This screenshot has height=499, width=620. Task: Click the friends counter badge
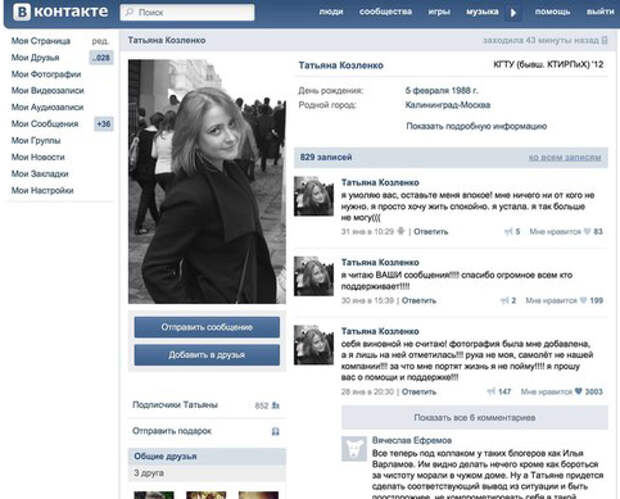(101, 58)
